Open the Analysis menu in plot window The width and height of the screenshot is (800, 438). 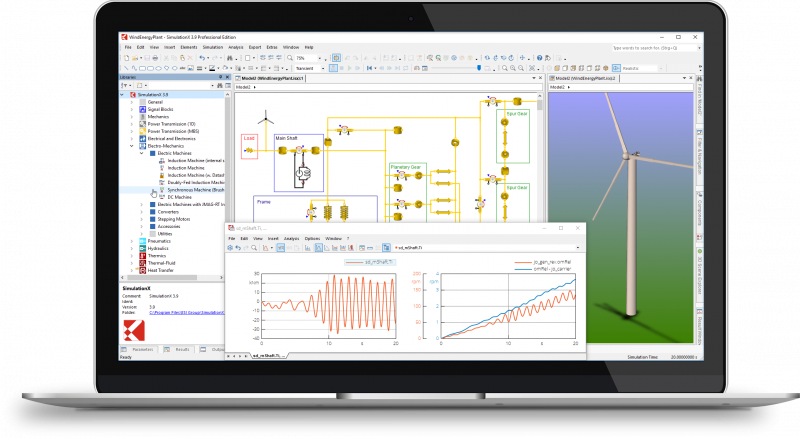pyautogui.click(x=291, y=238)
